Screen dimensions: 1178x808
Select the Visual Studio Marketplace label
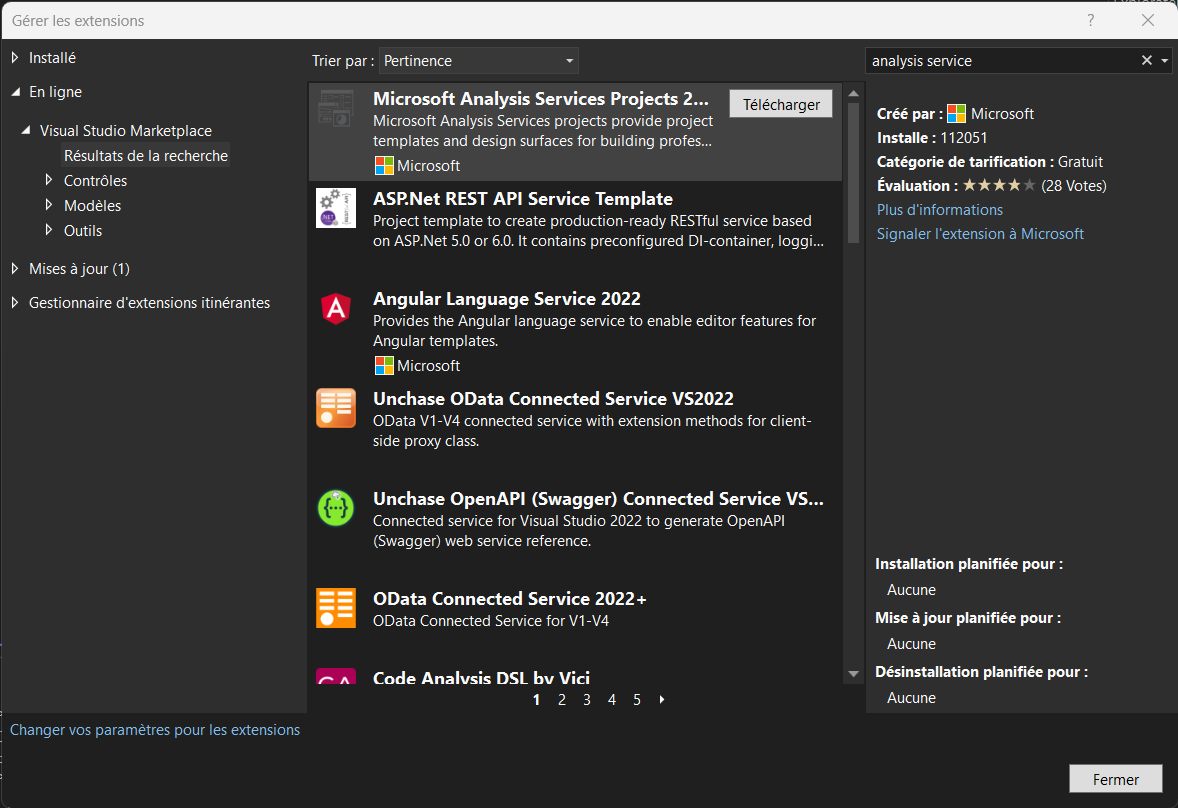tap(126, 131)
